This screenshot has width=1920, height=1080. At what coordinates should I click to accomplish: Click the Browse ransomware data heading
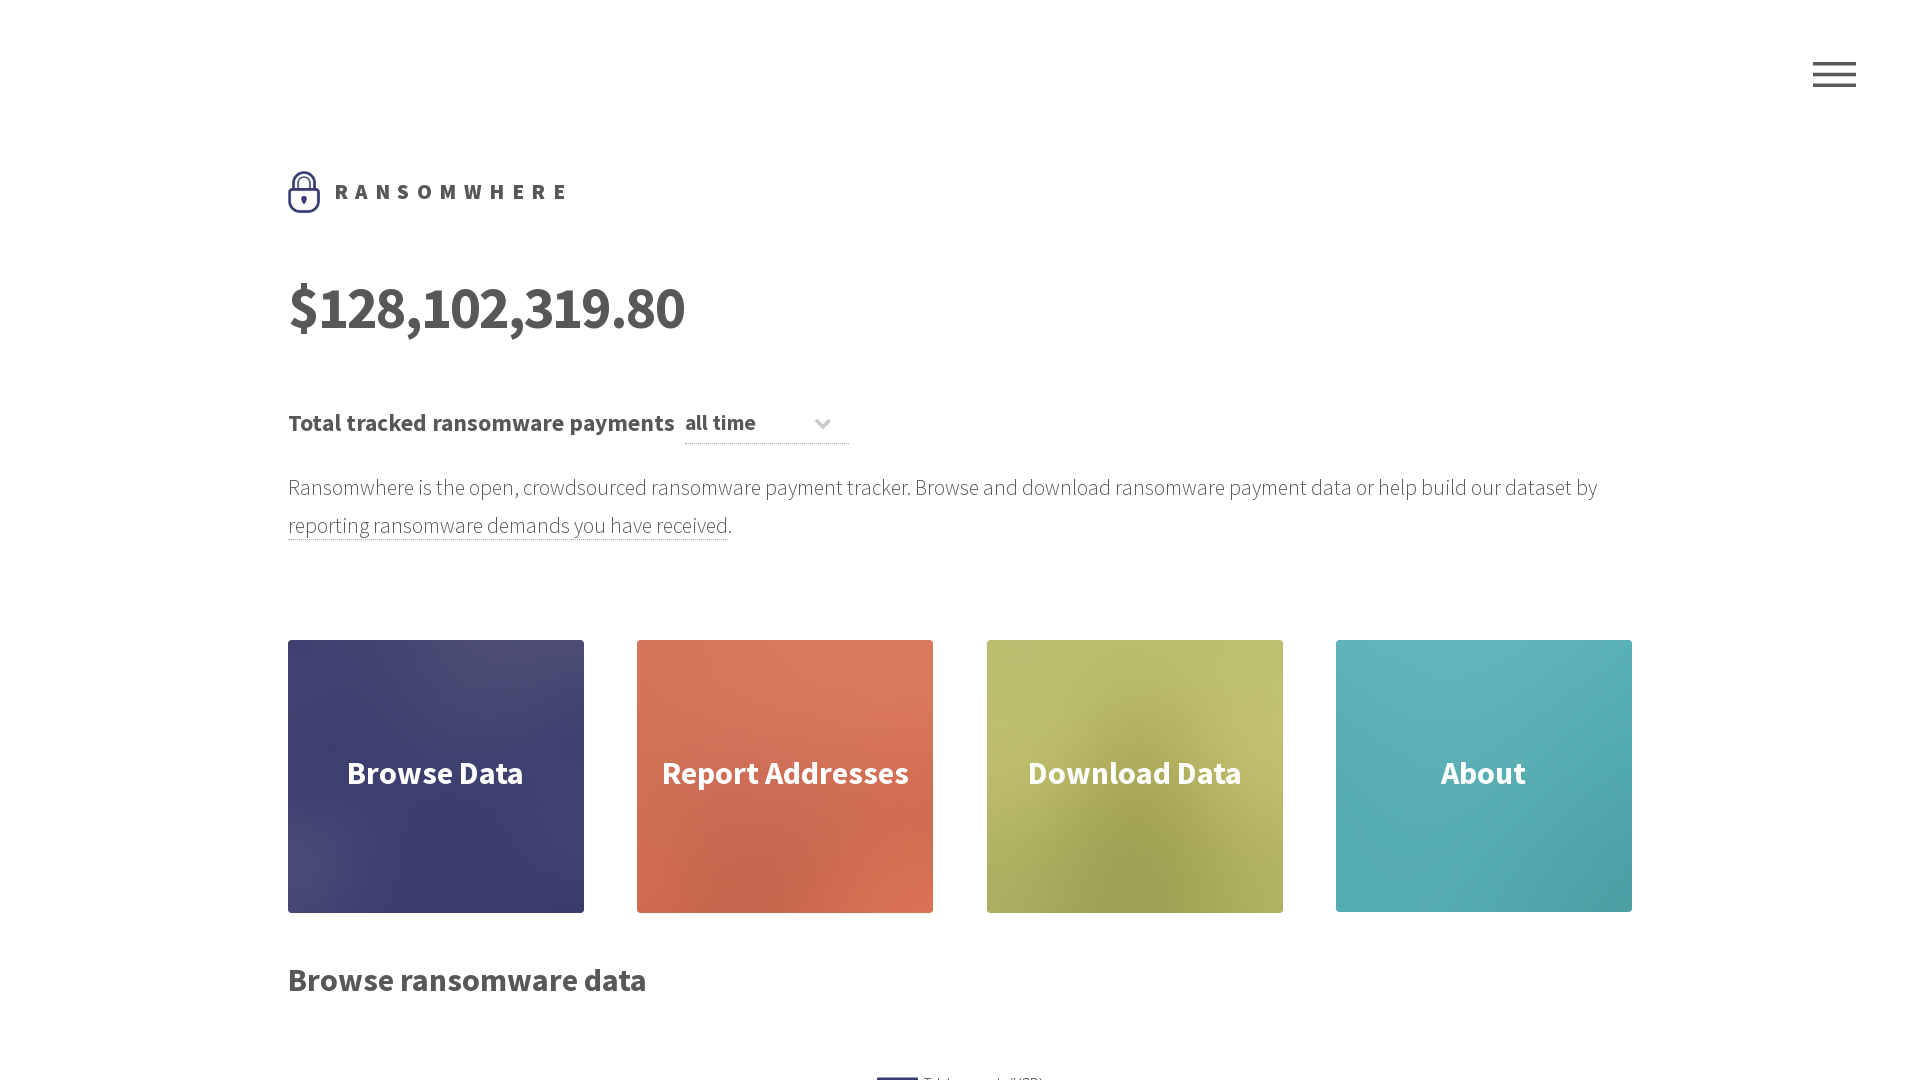(x=467, y=980)
